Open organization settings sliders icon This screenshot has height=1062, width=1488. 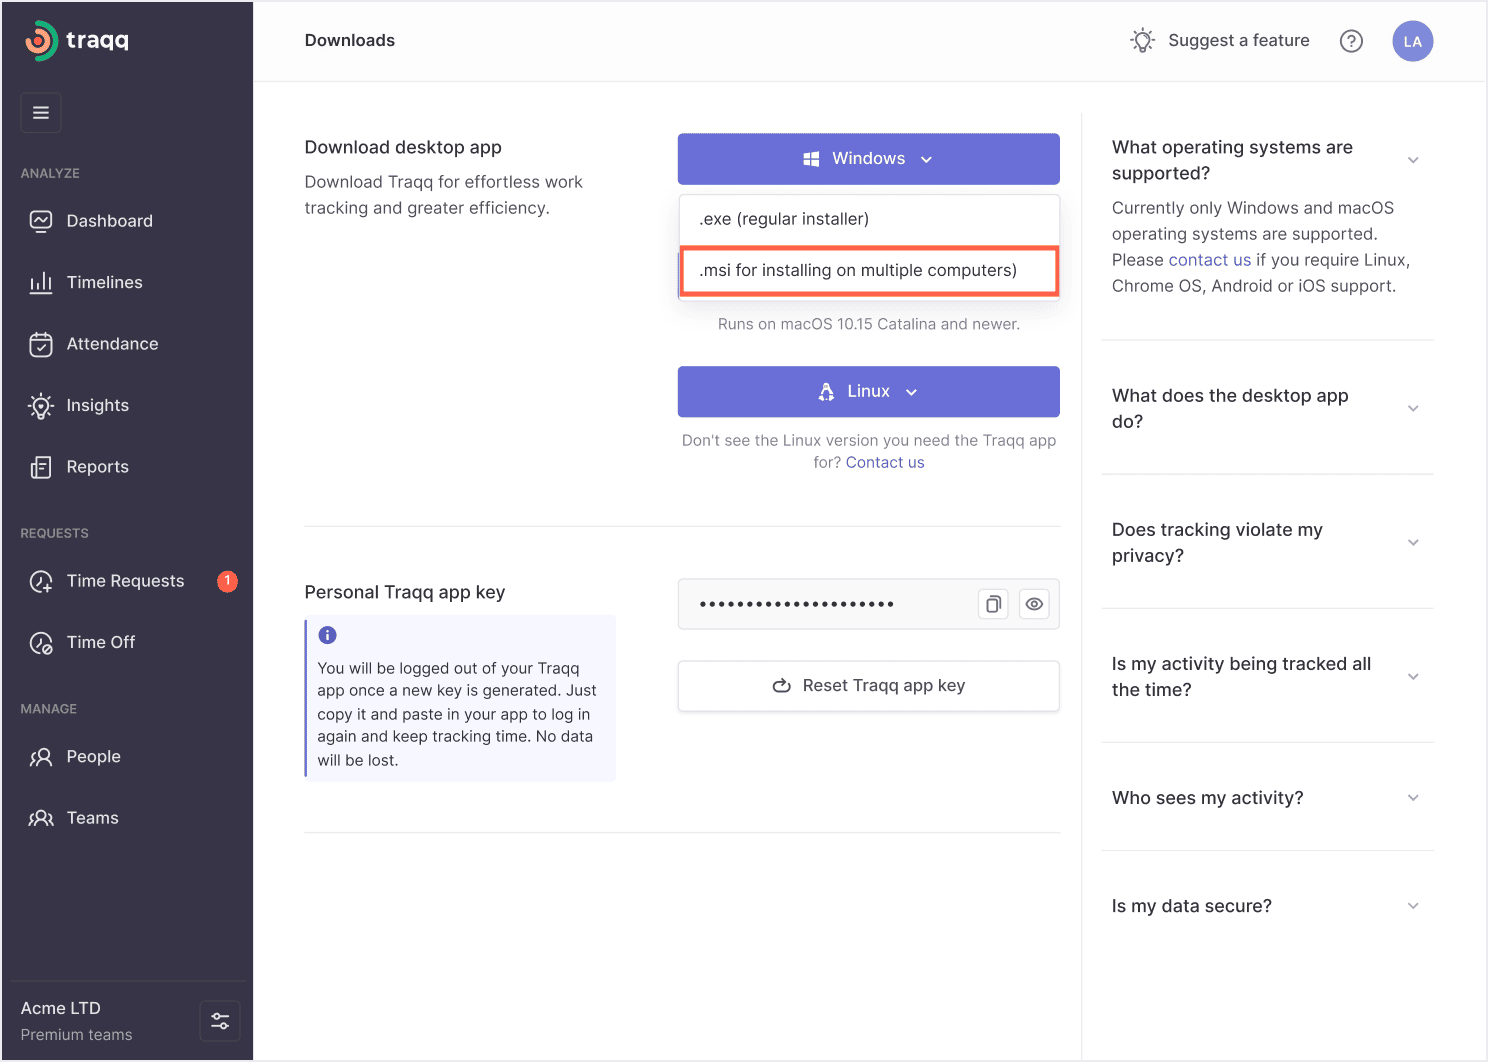coord(220,1021)
